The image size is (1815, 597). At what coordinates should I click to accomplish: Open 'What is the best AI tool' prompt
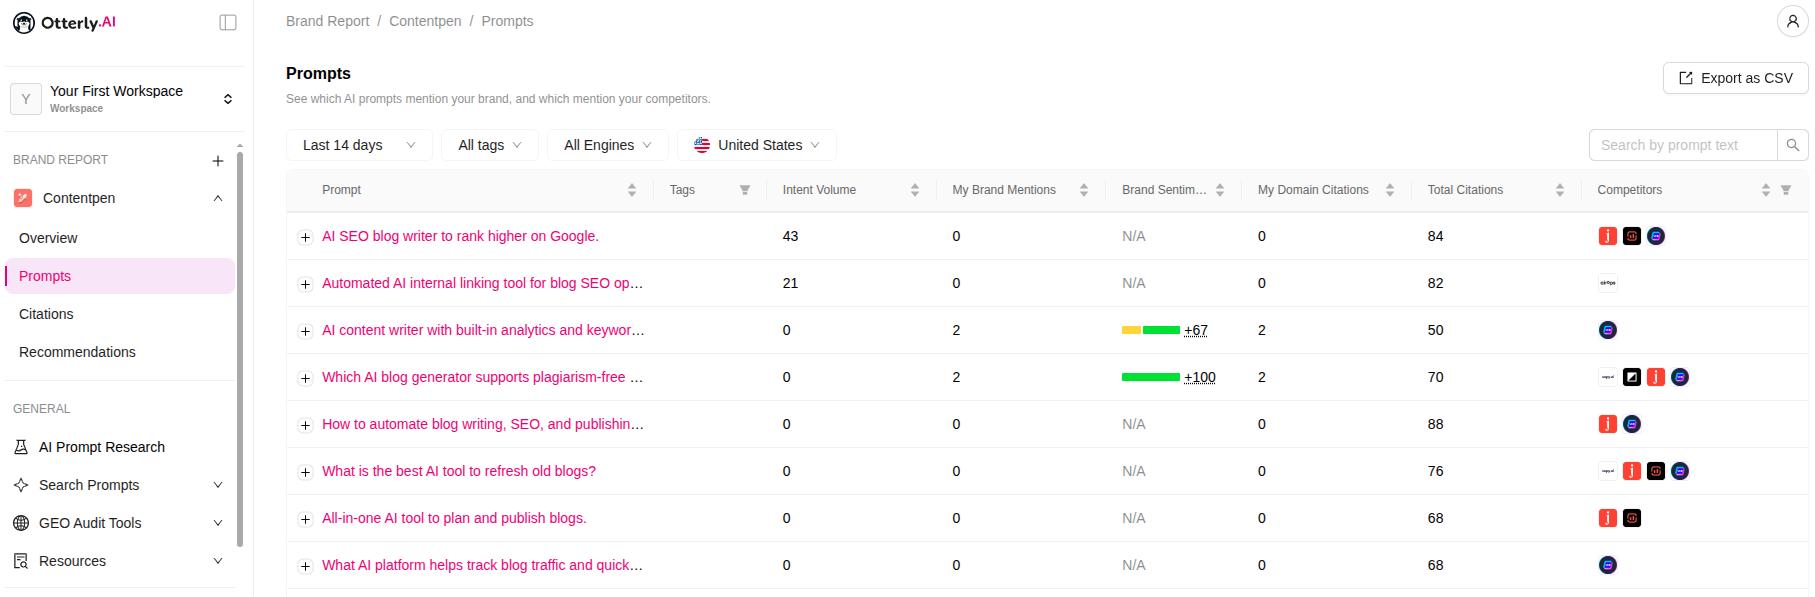click(459, 471)
